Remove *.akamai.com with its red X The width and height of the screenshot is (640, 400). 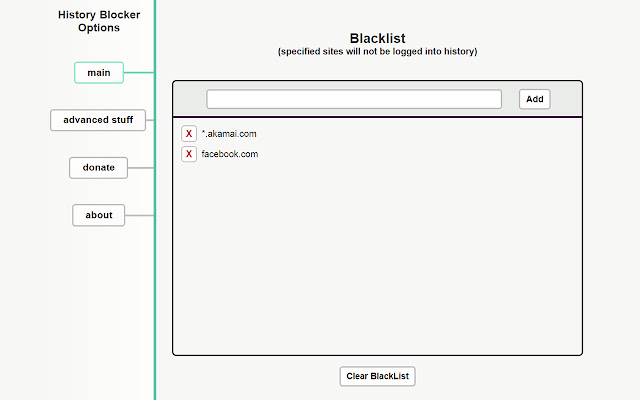point(189,134)
